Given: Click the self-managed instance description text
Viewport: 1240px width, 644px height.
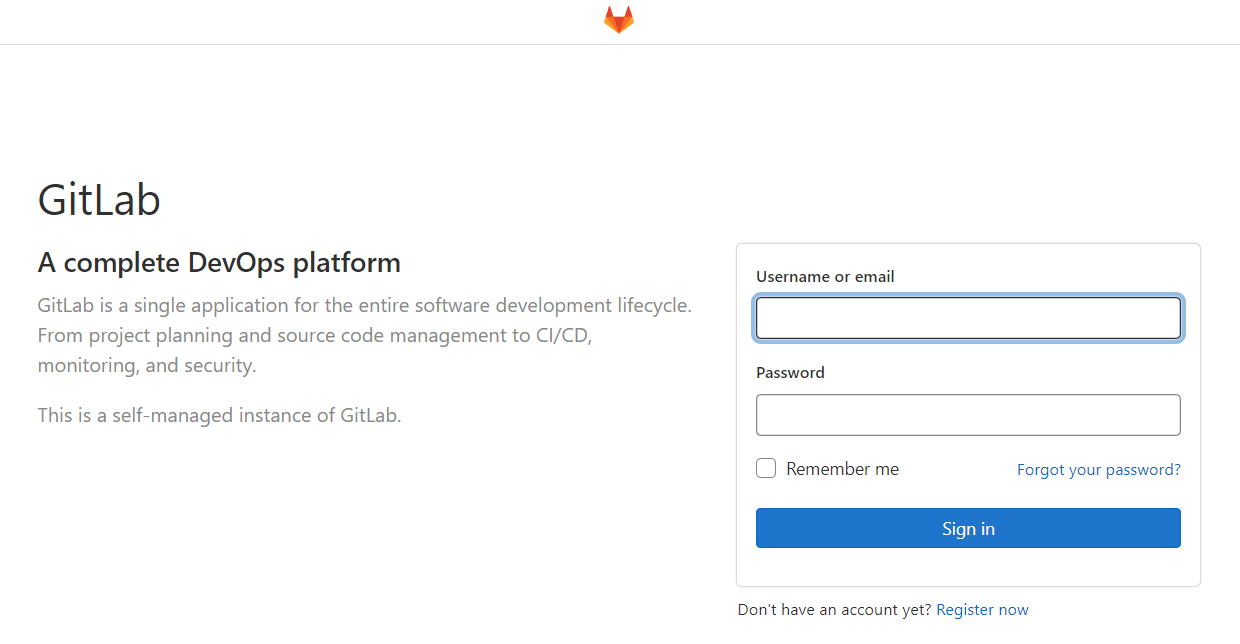Looking at the screenshot, I should click(219, 415).
